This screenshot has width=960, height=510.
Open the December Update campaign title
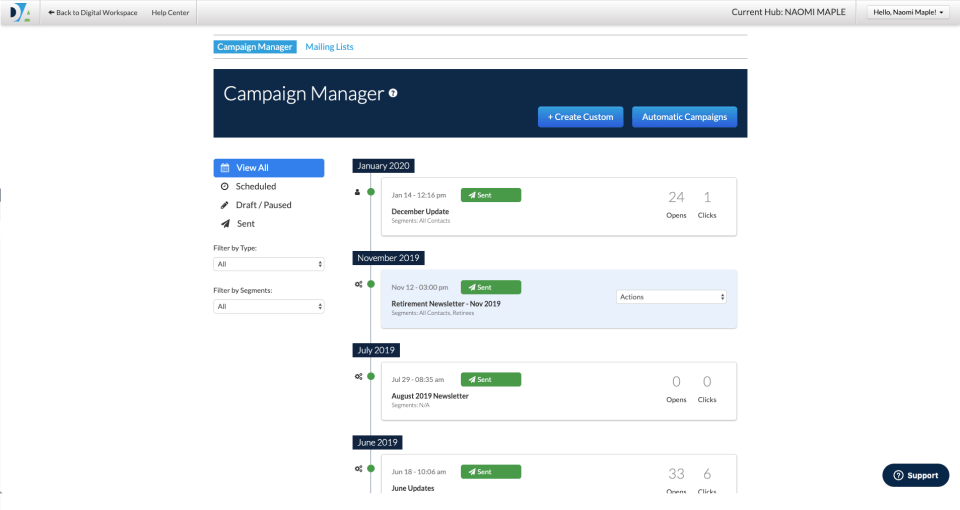coord(420,211)
